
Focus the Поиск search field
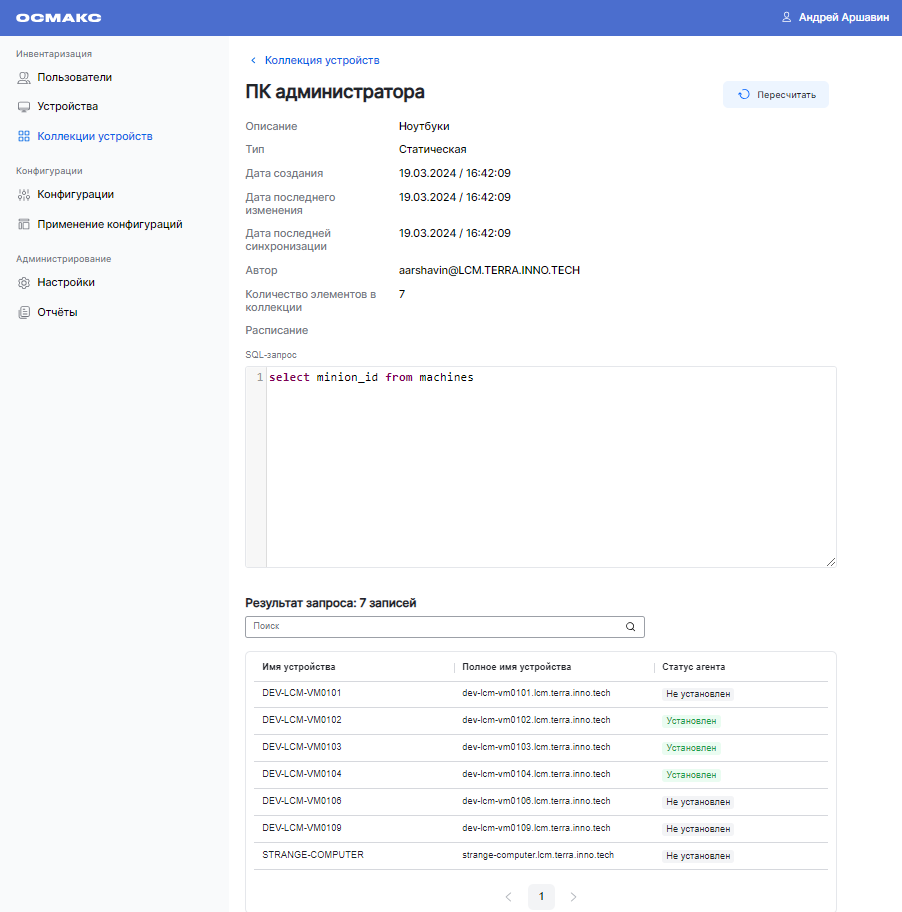(435, 627)
